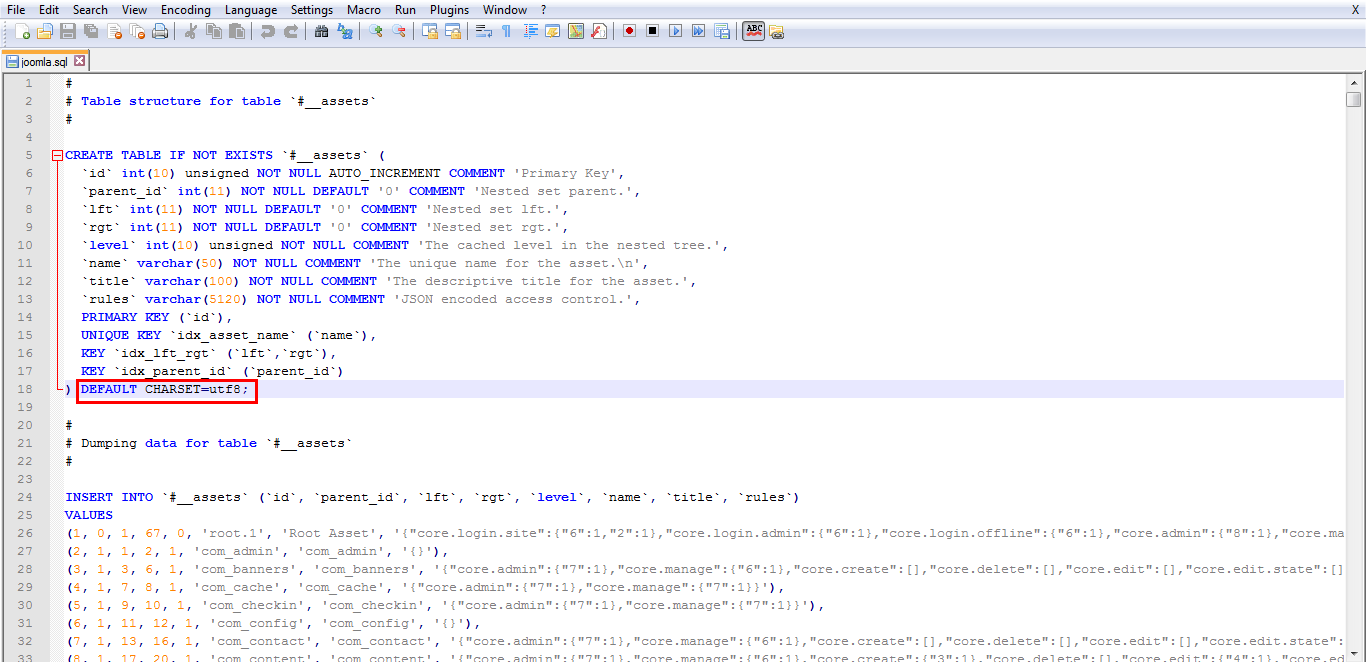
Task: Open the Language menu
Action: (251, 10)
